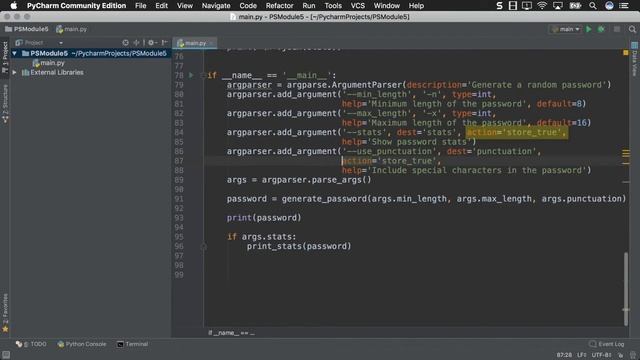Open the Tools menu
Screen dimensions: 640x360
click(x=333, y=6)
